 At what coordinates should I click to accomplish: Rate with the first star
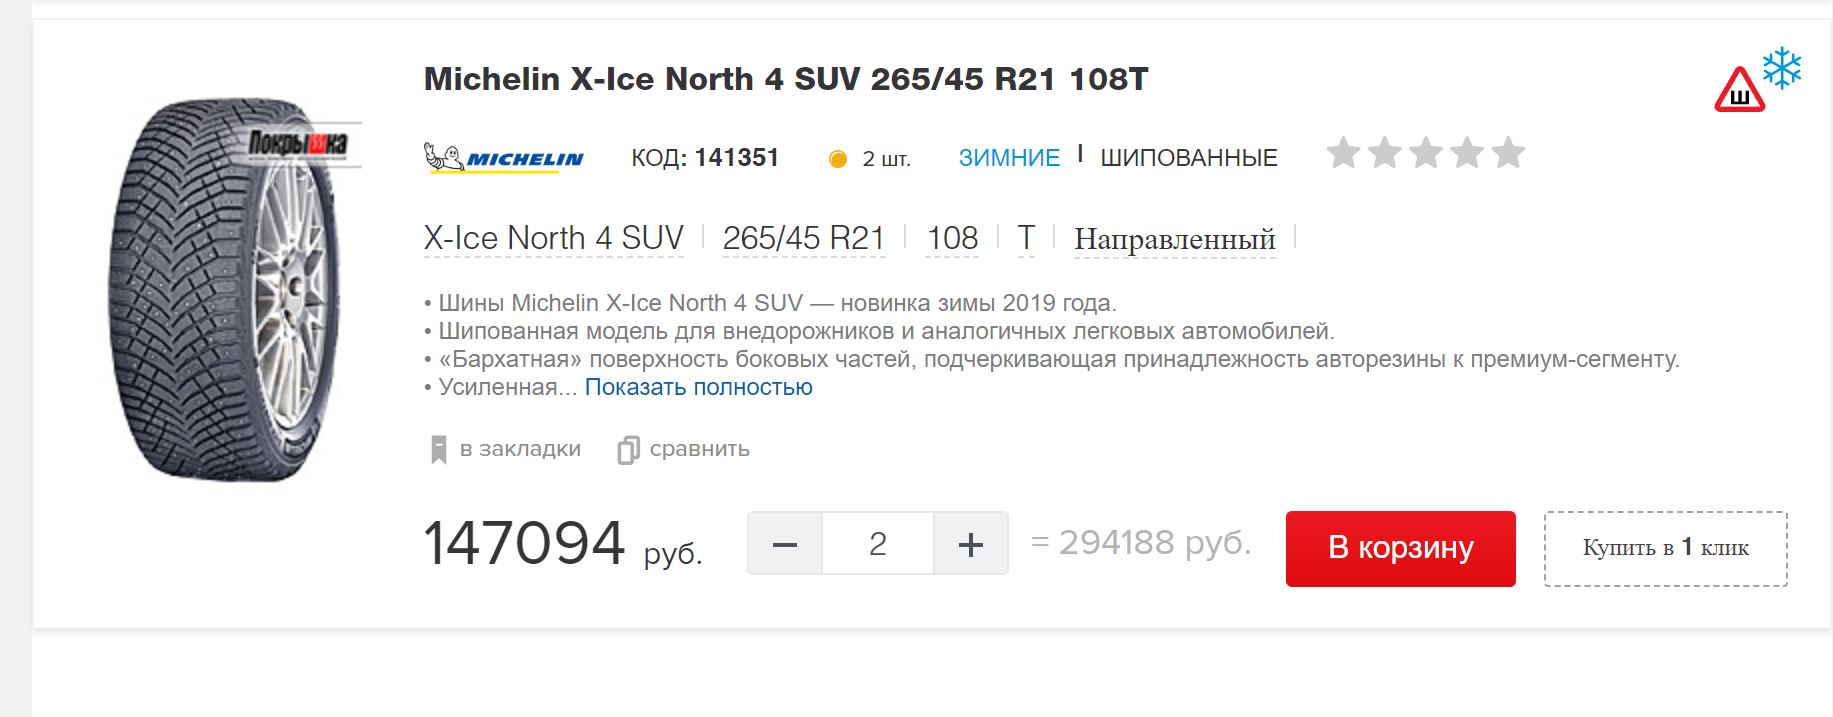coord(1343,153)
